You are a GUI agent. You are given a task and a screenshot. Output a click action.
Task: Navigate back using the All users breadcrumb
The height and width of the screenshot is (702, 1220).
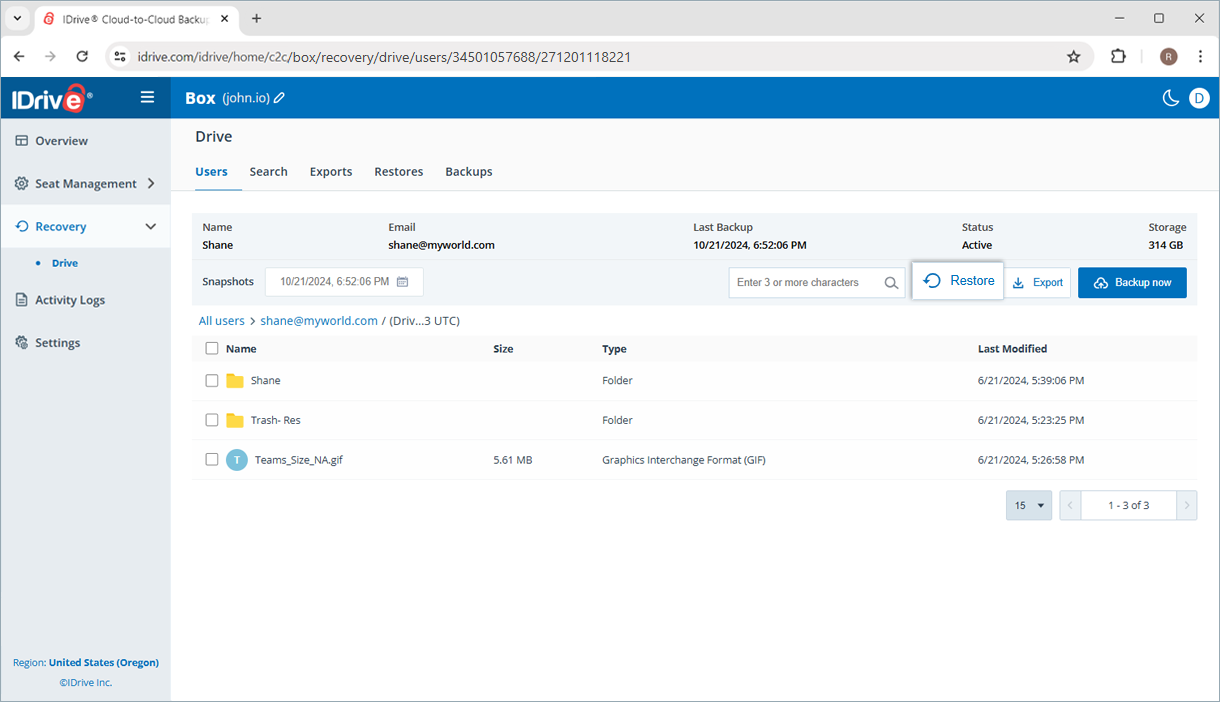click(221, 320)
